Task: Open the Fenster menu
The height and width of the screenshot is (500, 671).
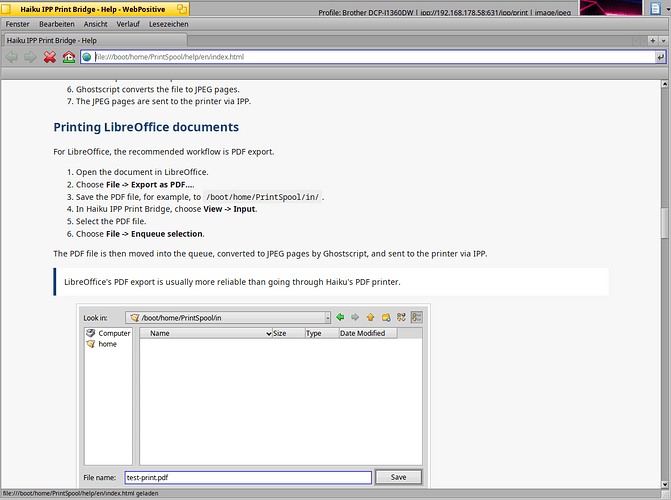Action: pos(18,24)
